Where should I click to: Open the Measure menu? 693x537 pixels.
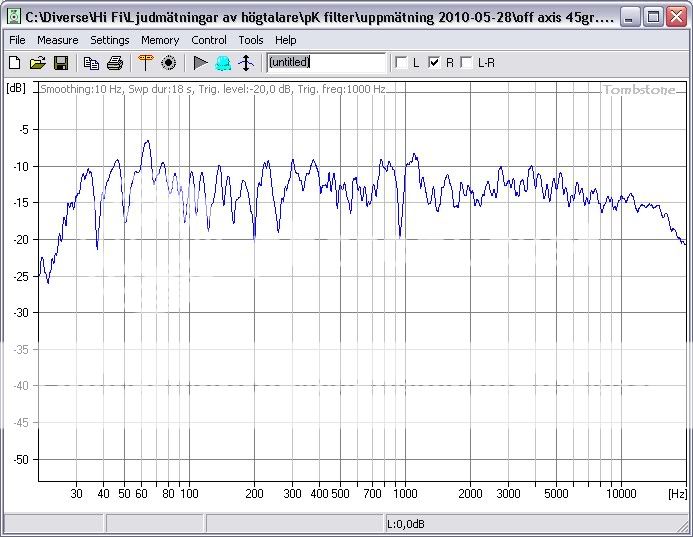57,40
